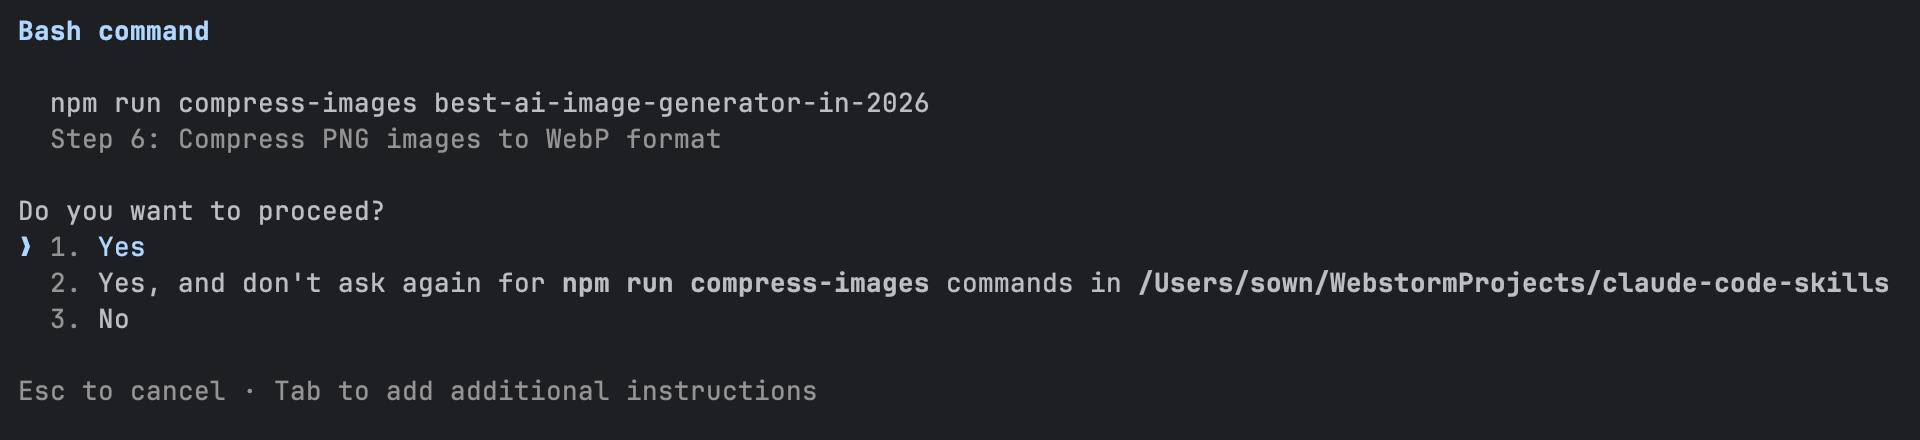1920x440 pixels.
Task: Click the arrow cursor beside option 1
Action: (x=26, y=247)
